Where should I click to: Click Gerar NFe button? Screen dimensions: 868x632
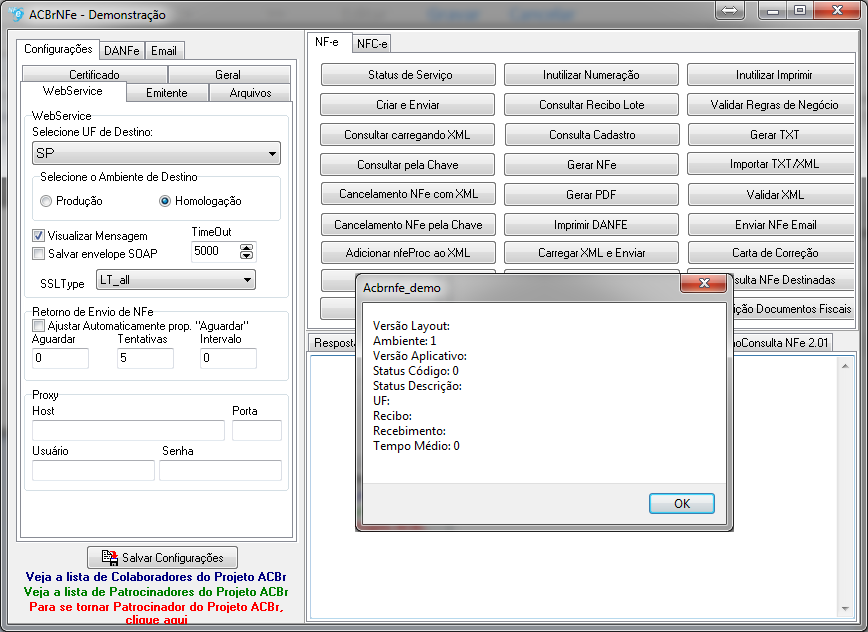[591, 164]
